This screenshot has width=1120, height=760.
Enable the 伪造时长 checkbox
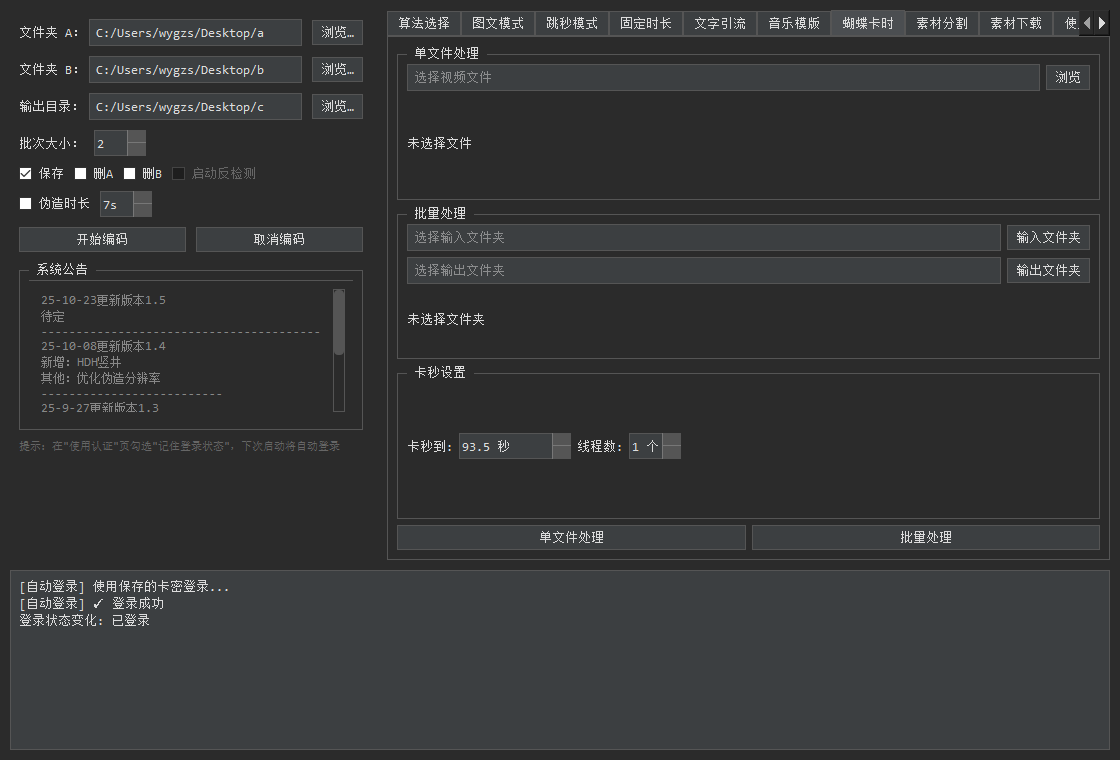pyautogui.click(x=23, y=203)
